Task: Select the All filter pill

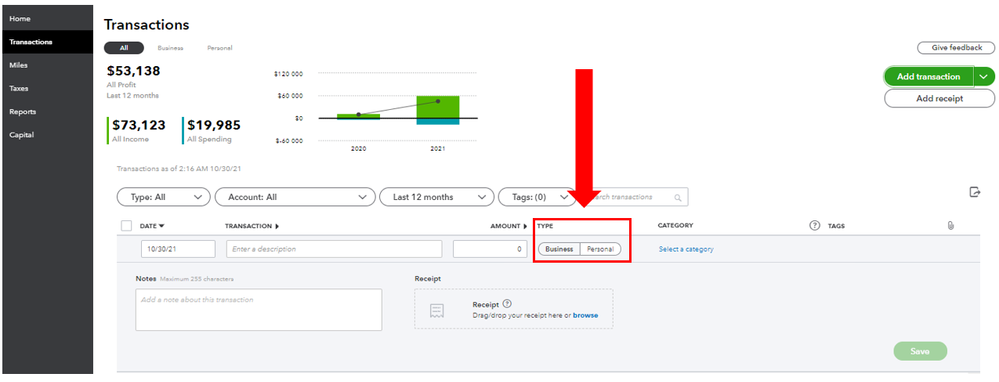Action: click(x=124, y=48)
